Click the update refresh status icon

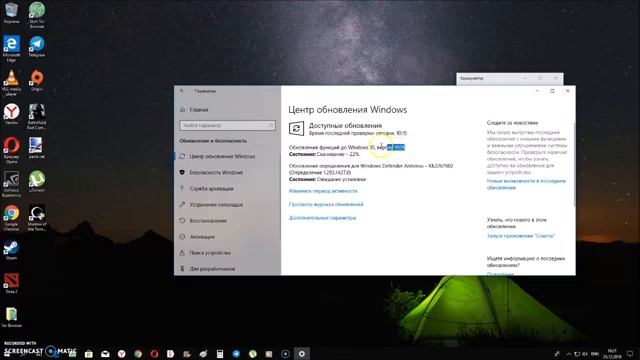pyautogui.click(x=296, y=129)
